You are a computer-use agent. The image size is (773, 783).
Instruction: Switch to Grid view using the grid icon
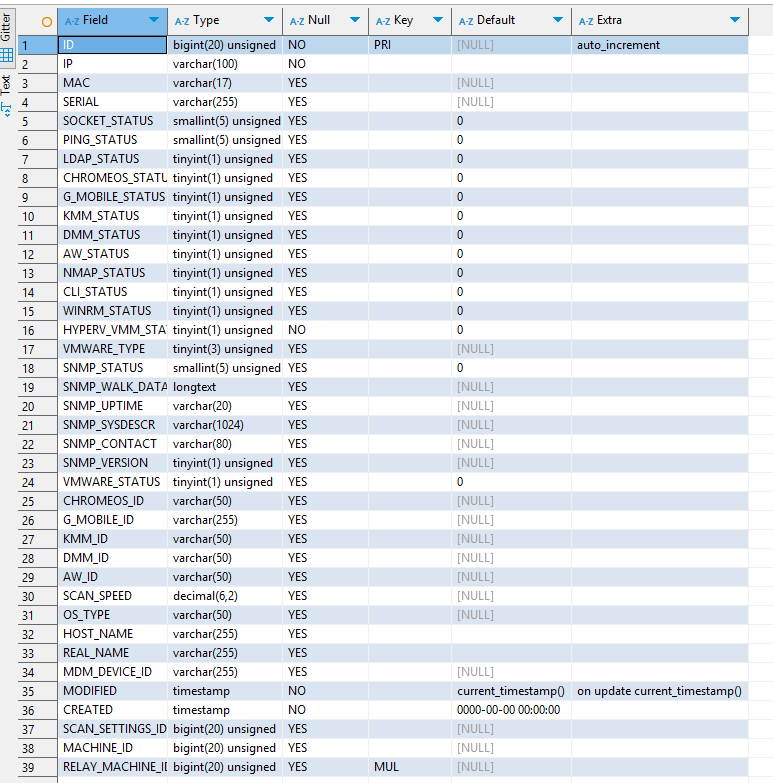click(7, 56)
